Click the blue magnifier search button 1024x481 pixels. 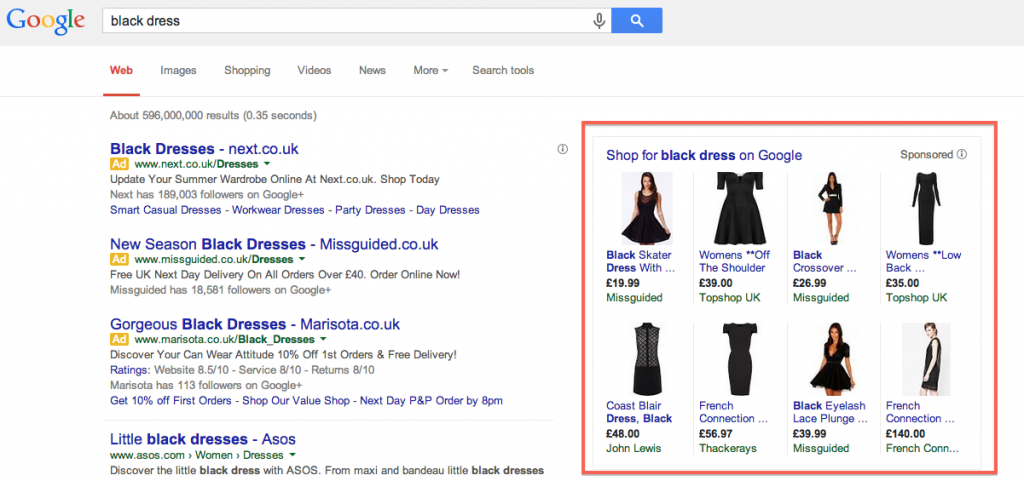point(636,20)
